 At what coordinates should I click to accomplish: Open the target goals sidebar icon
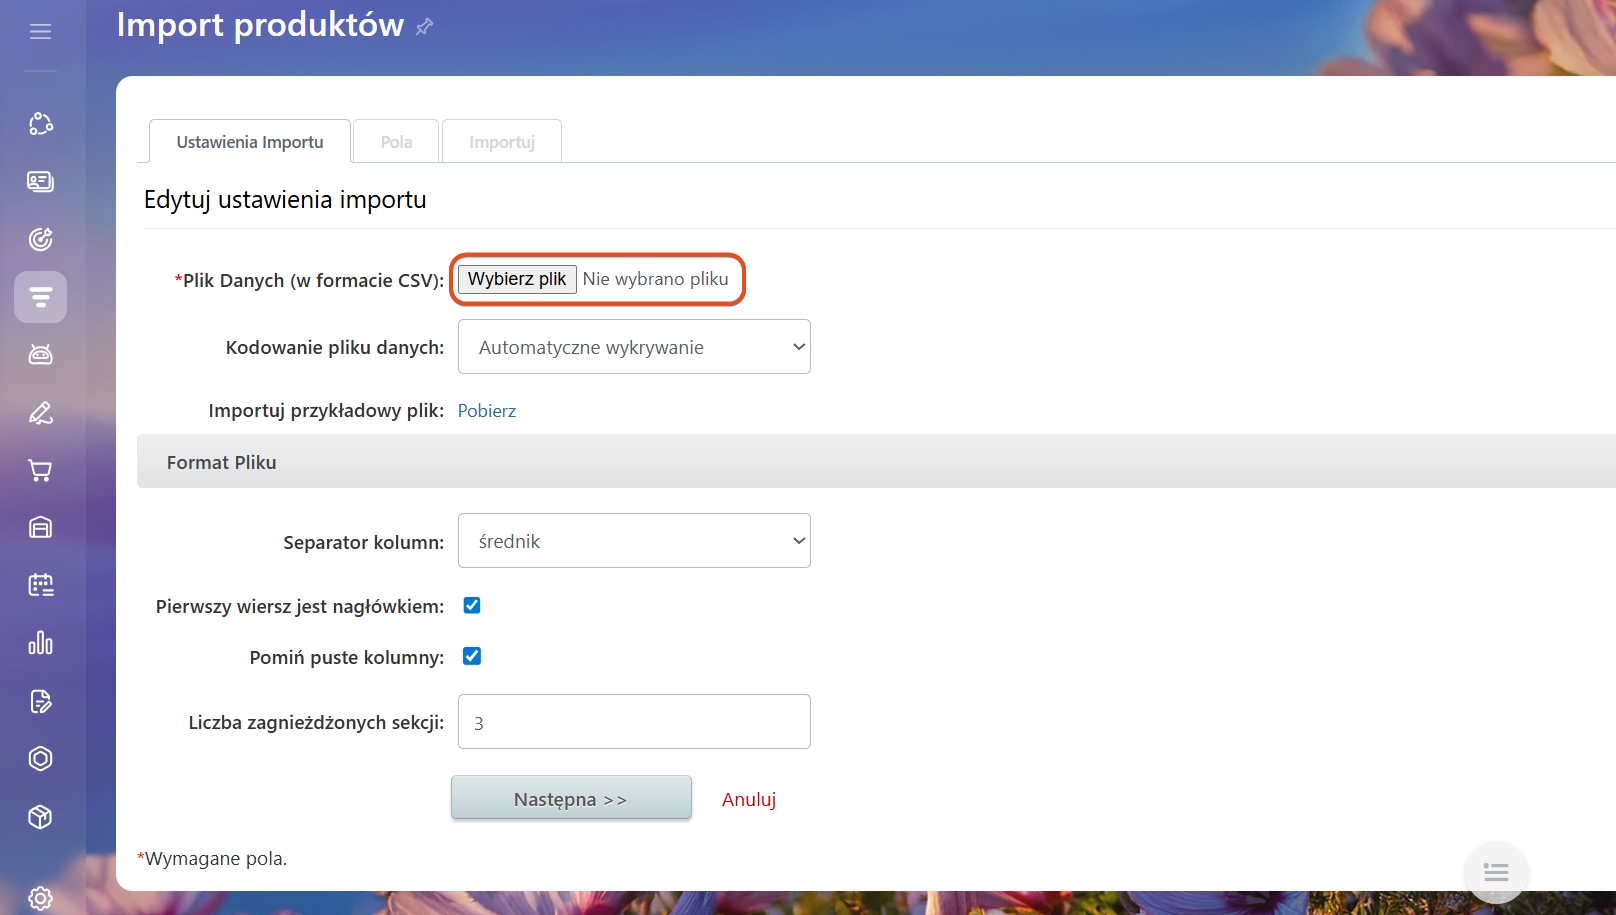tap(40, 239)
